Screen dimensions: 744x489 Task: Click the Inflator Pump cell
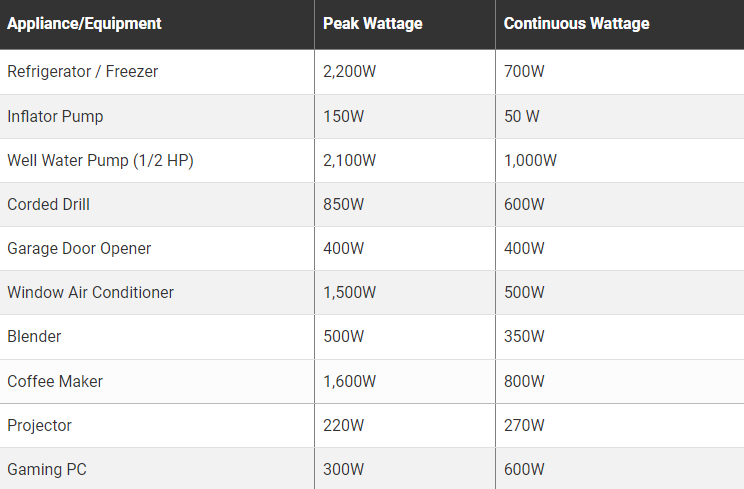tap(55, 116)
